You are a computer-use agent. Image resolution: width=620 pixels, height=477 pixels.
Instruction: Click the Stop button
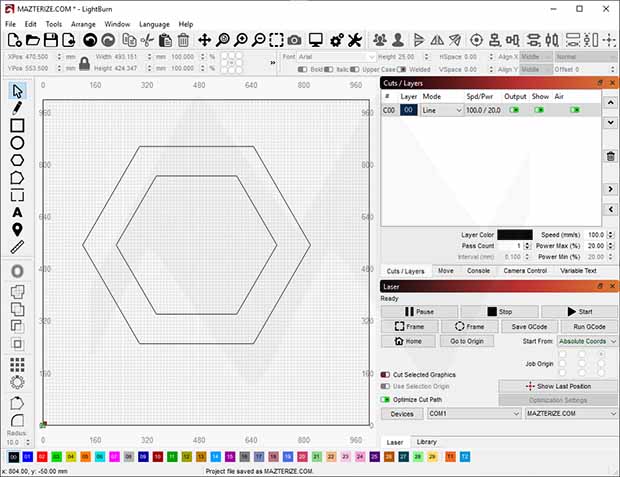pyautogui.click(x=499, y=311)
